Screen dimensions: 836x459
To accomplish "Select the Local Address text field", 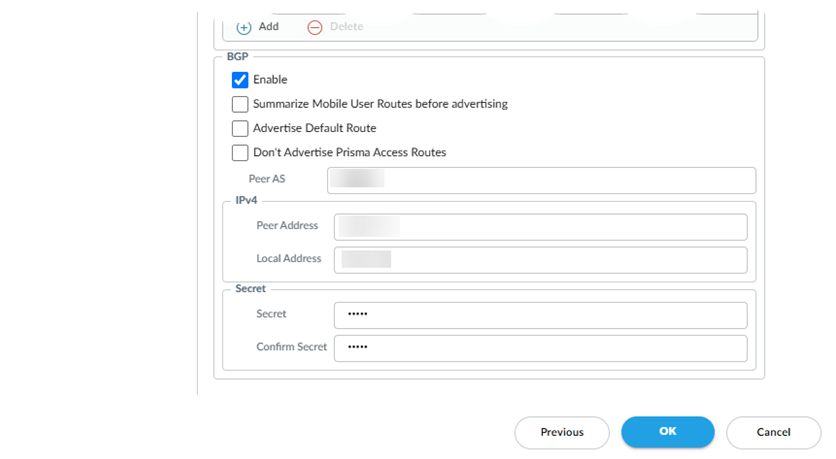I will point(541,260).
